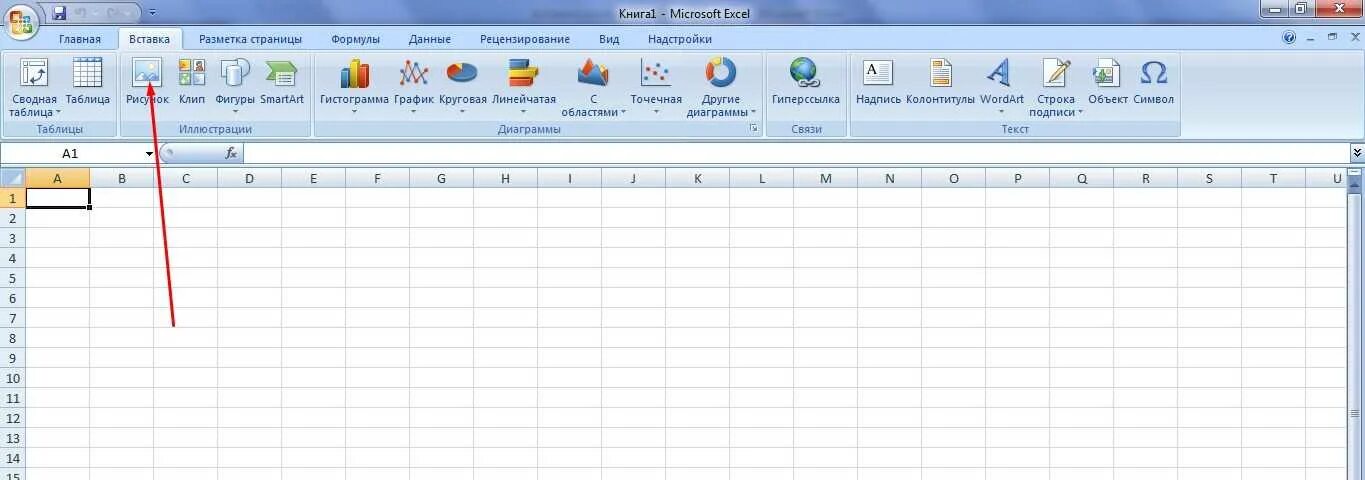Insert an Объект with its icon
Viewport: 1365px width, 480px height.
click(x=1107, y=74)
